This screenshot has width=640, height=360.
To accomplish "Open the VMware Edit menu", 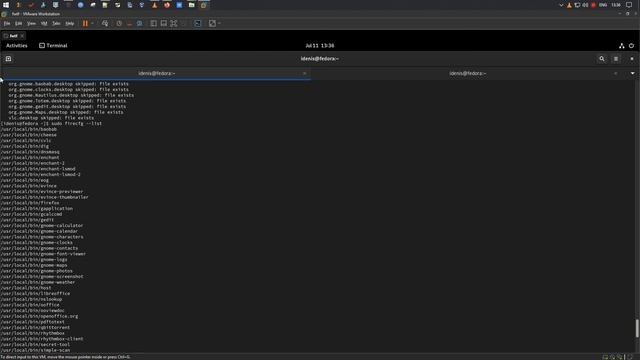I will [x=18, y=24].
